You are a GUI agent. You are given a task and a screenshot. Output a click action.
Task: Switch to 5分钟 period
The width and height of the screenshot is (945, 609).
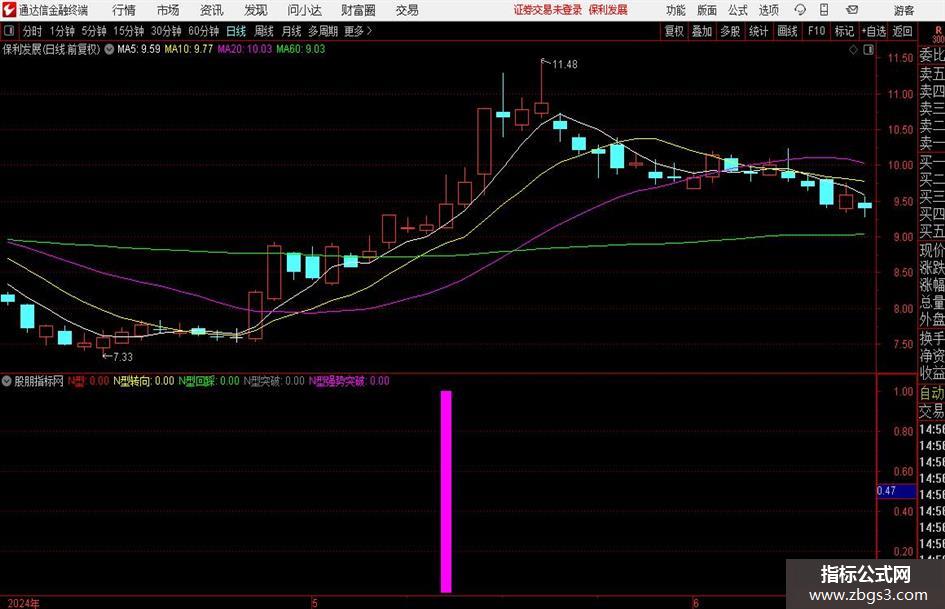tap(93, 31)
